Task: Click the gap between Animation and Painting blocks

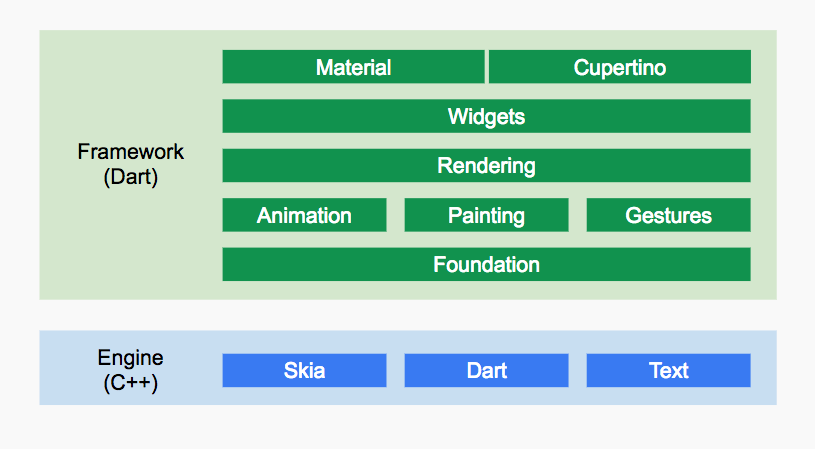Action: tap(395, 215)
